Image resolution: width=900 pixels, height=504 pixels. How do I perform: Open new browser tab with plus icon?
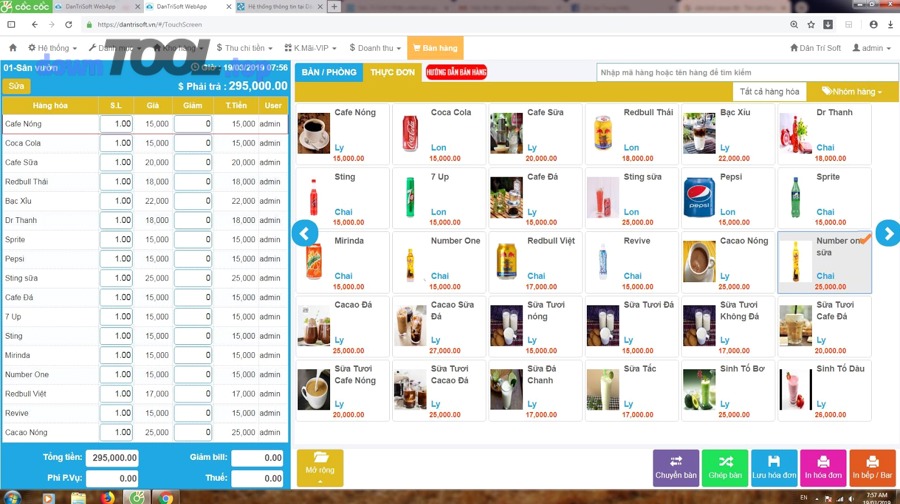click(334, 7)
